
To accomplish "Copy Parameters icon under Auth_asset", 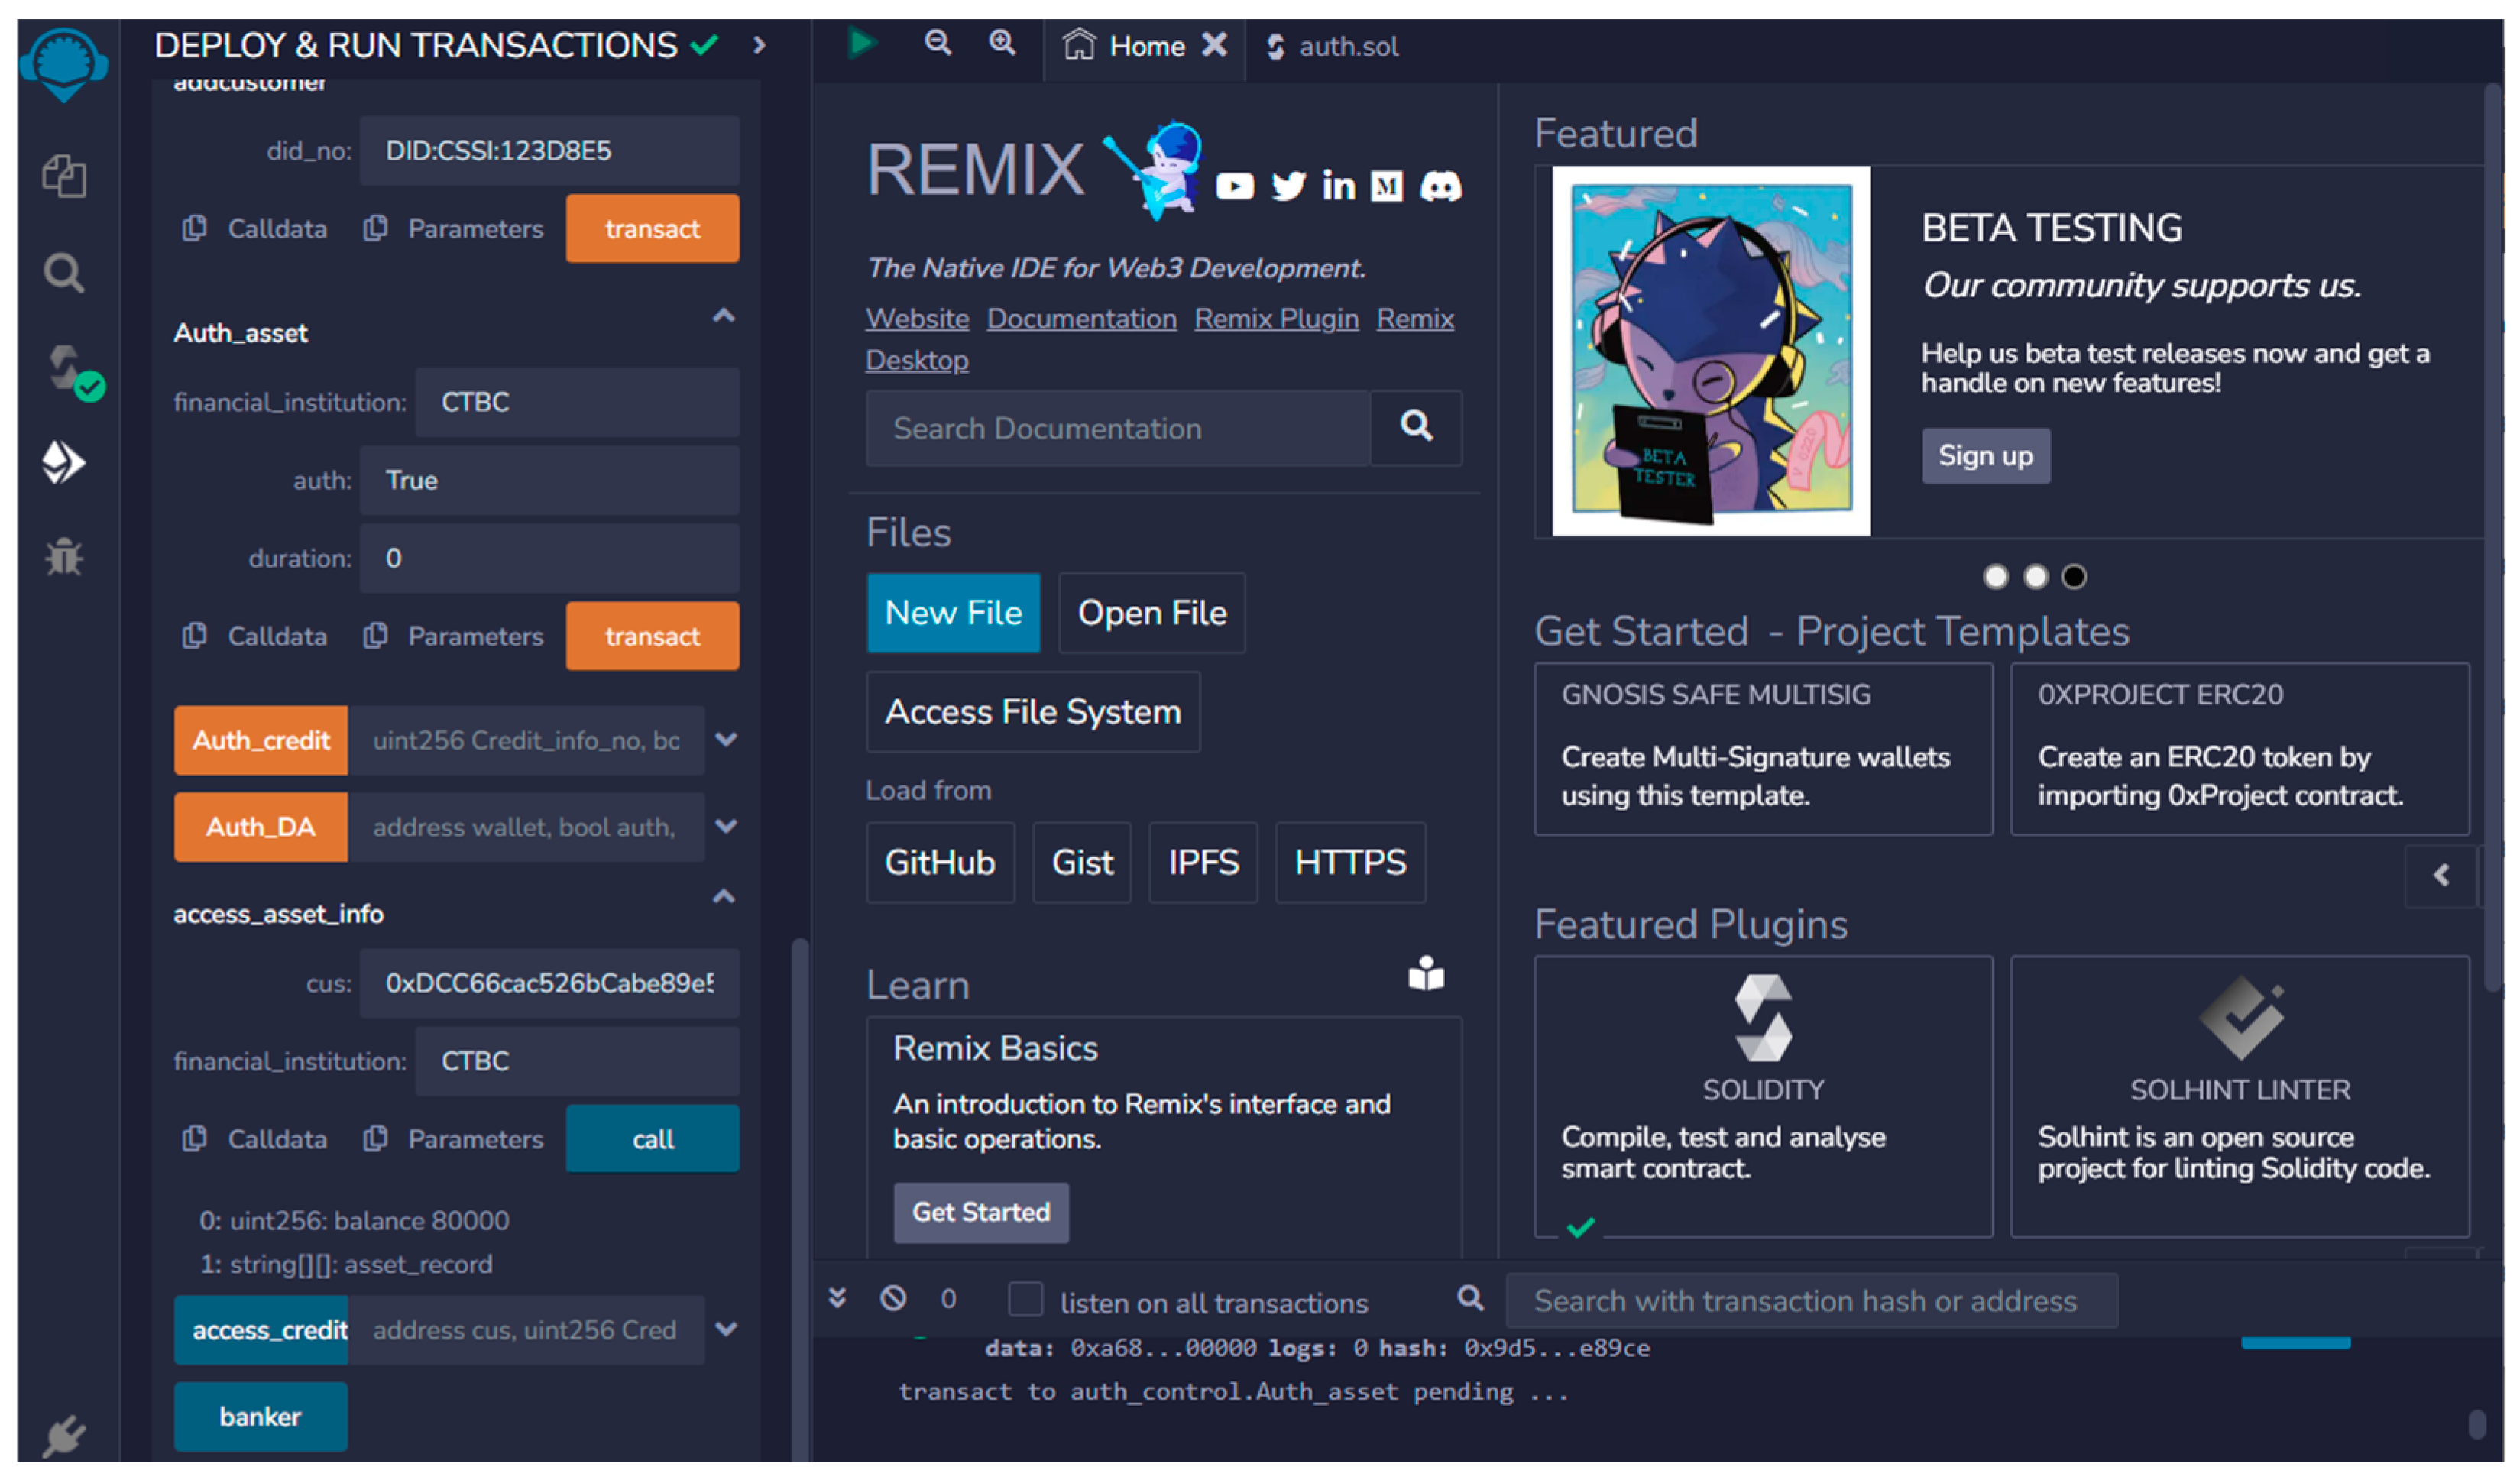I will pos(375,635).
